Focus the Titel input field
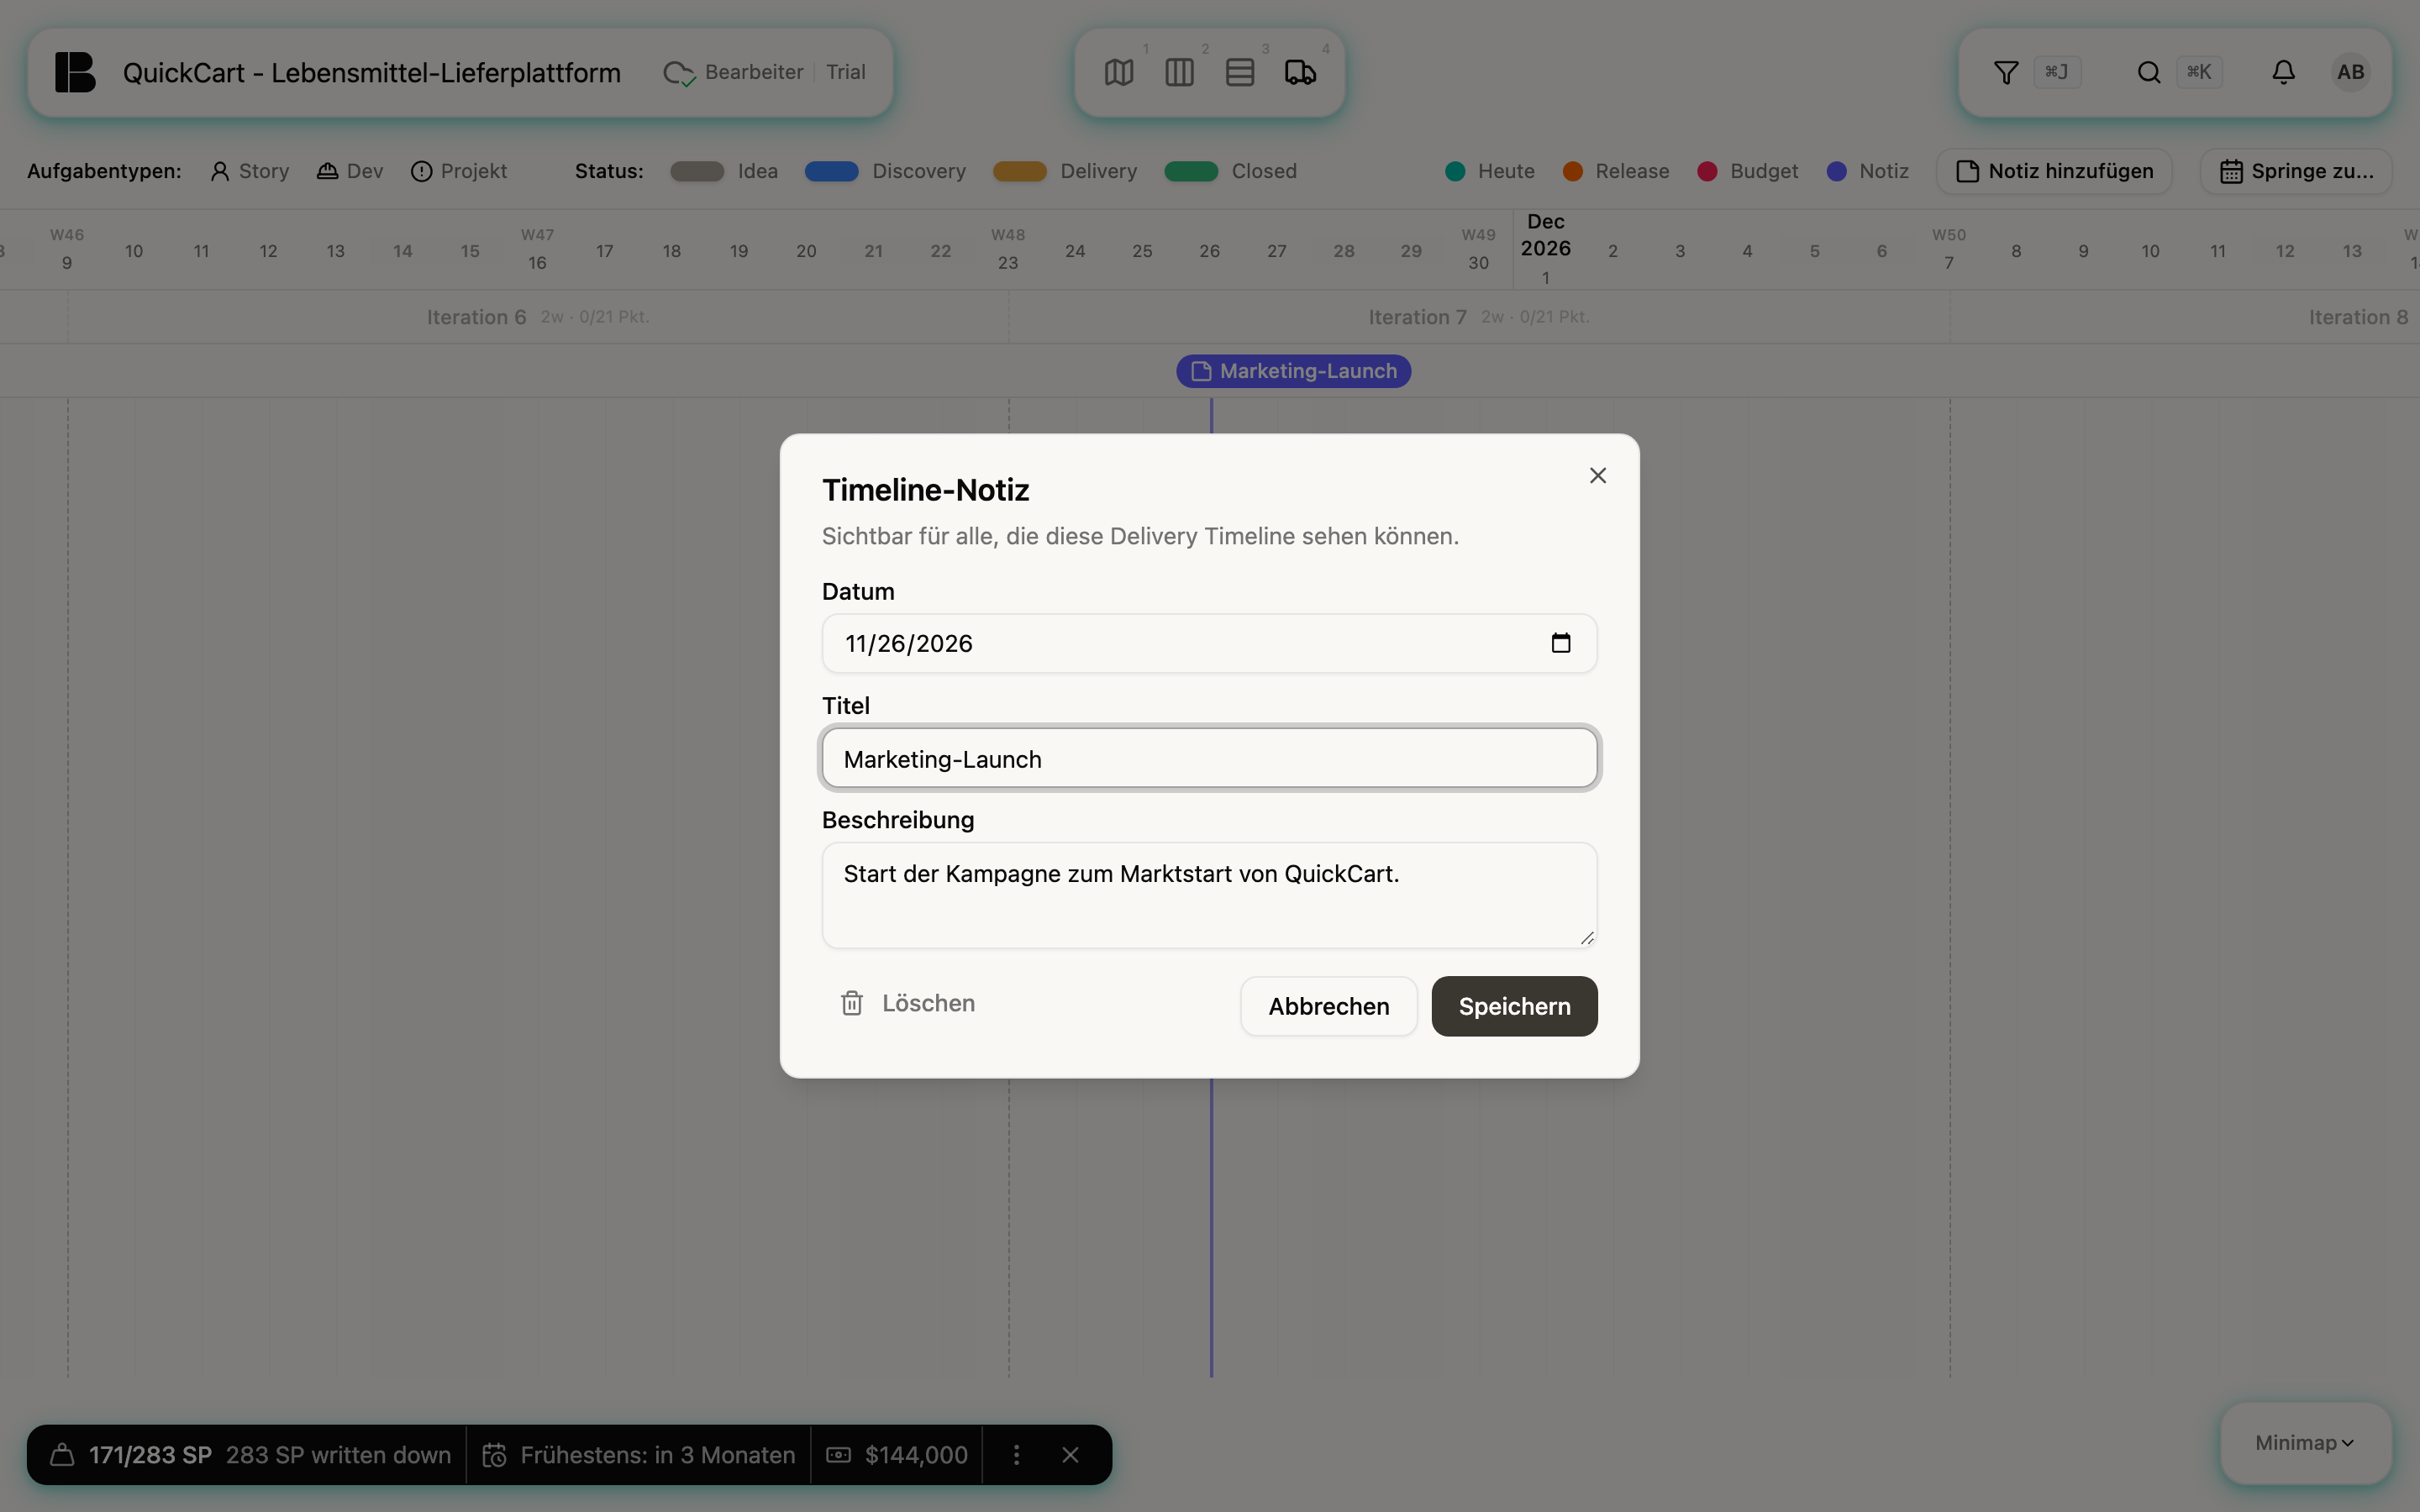 [1209, 758]
